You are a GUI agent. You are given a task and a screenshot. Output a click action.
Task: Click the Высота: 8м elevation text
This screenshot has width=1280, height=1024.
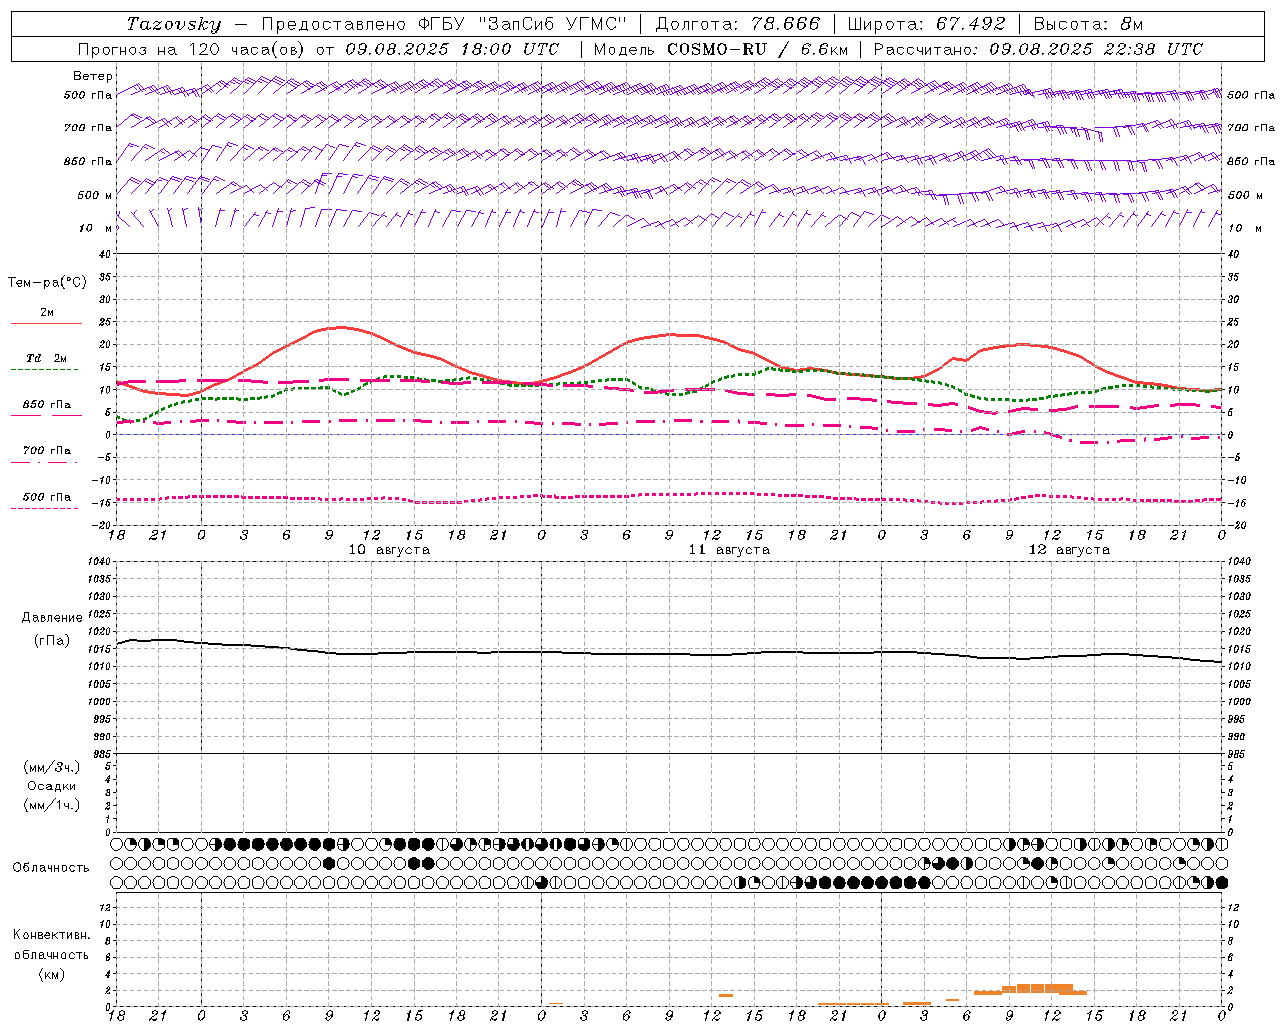(x=1088, y=24)
